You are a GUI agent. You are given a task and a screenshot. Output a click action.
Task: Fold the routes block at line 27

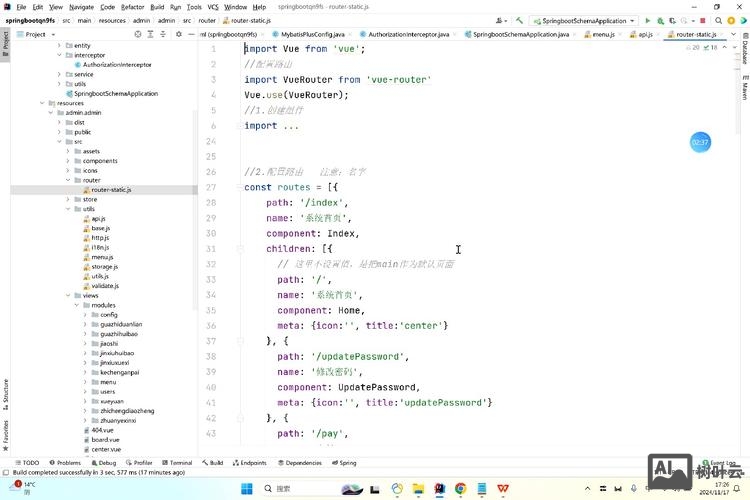coord(240,187)
